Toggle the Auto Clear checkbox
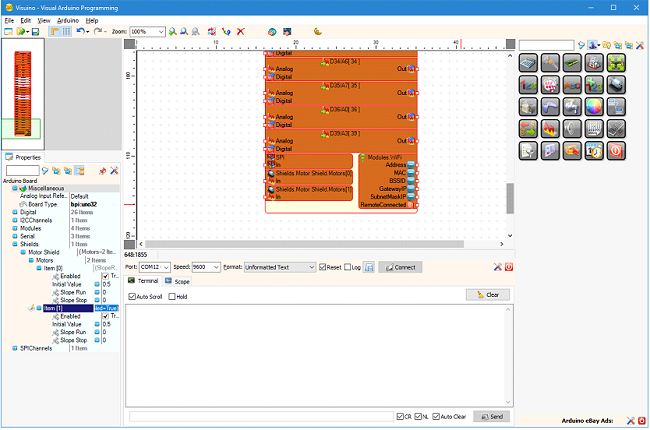 pos(436,416)
